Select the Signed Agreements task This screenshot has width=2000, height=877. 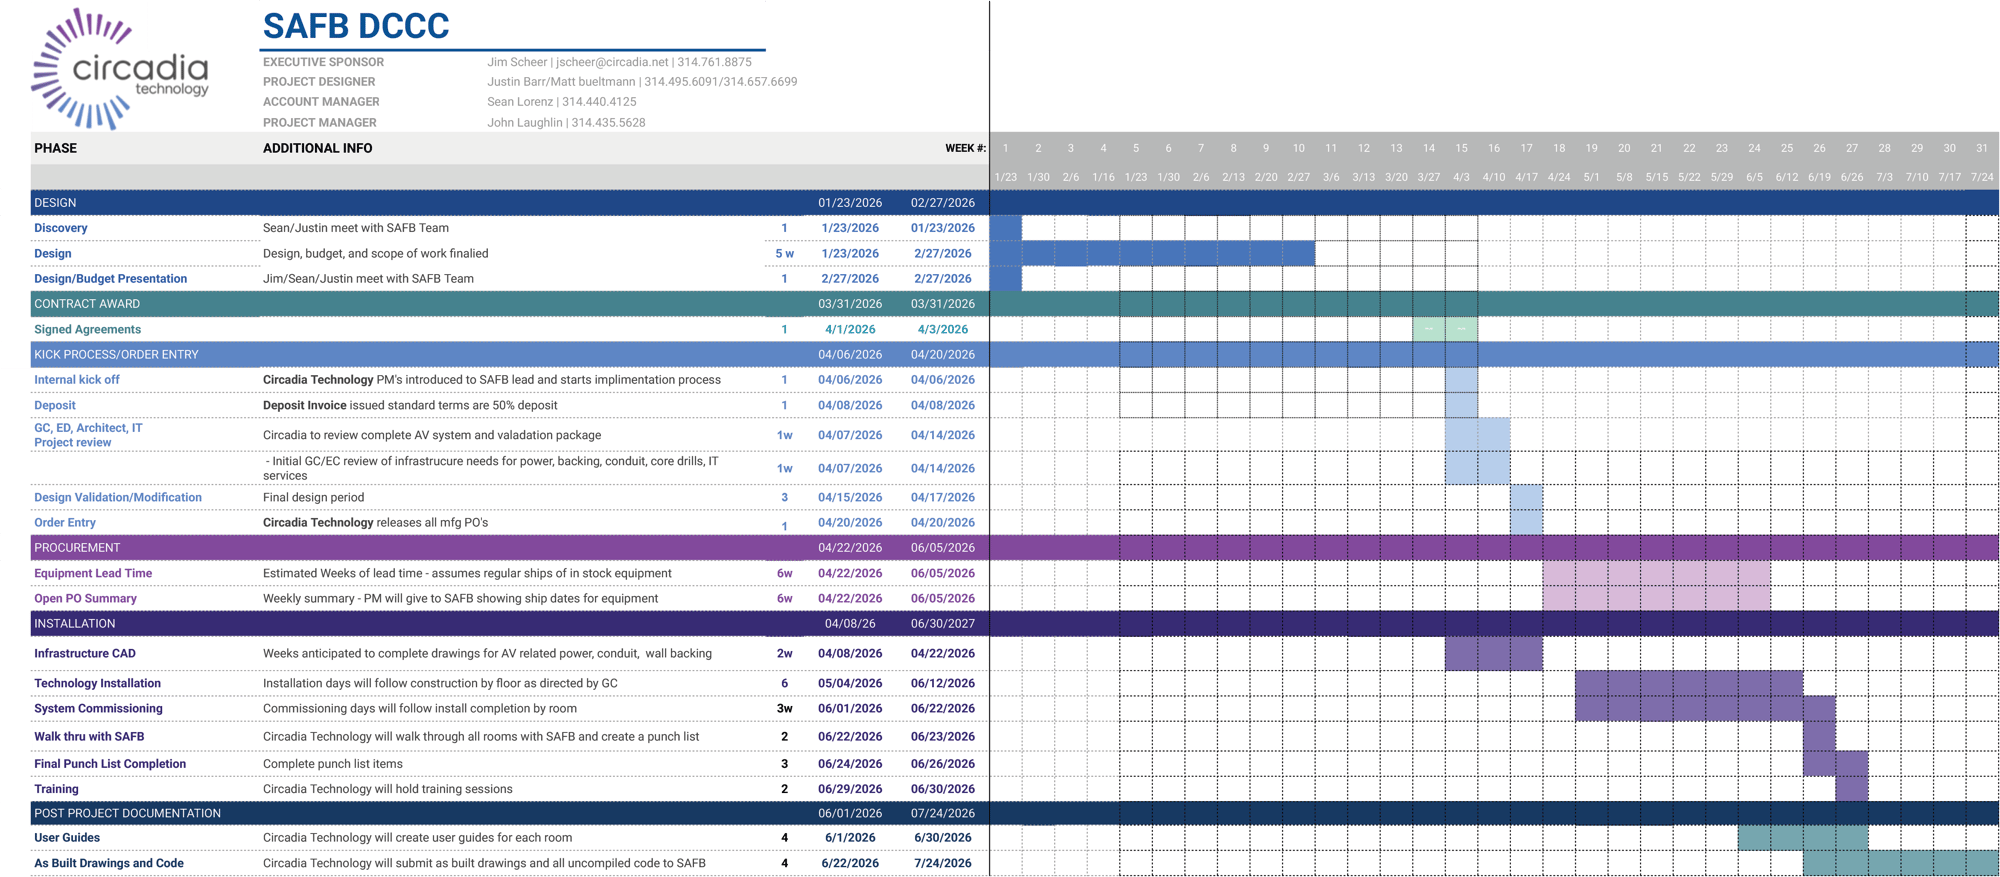(87, 329)
